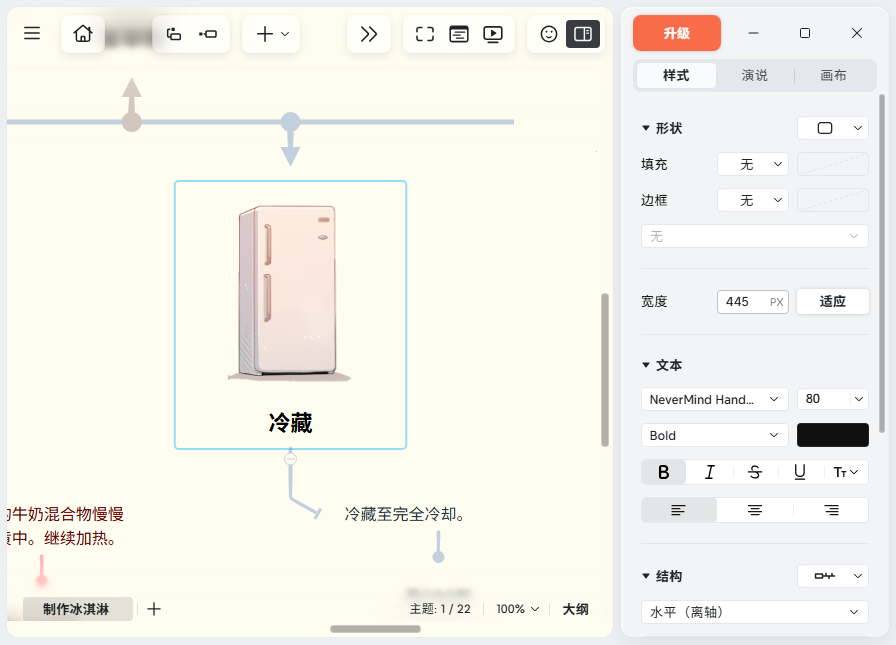Click the 宽度 width input field
This screenshot has width=896, height=645.
coord(753,302)
